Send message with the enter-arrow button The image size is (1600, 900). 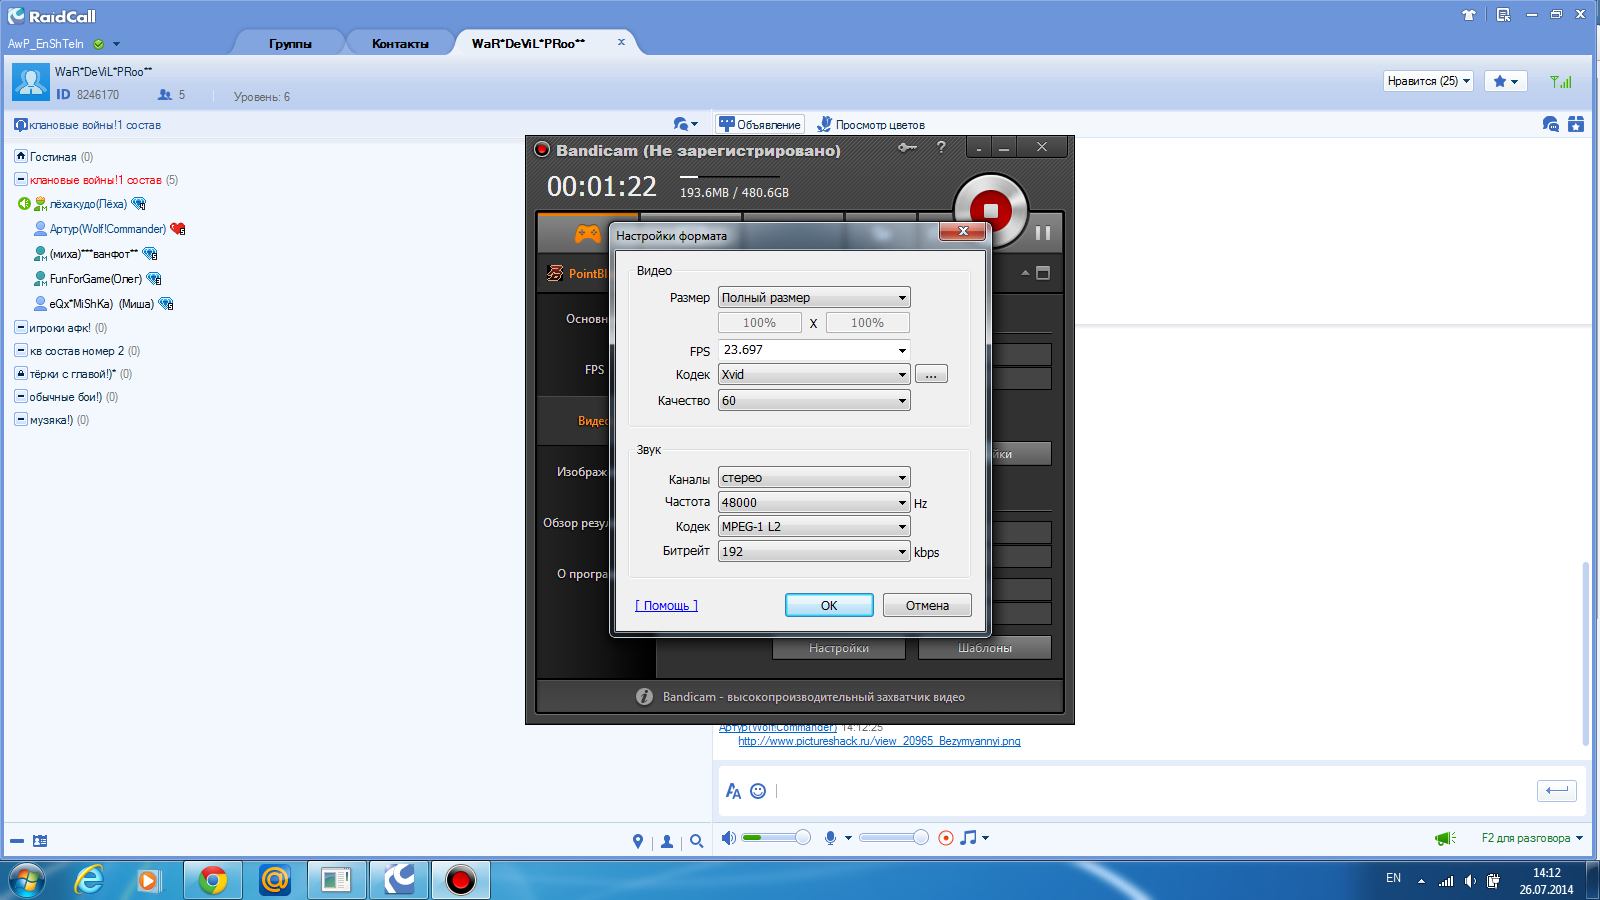coord(1557,791)
